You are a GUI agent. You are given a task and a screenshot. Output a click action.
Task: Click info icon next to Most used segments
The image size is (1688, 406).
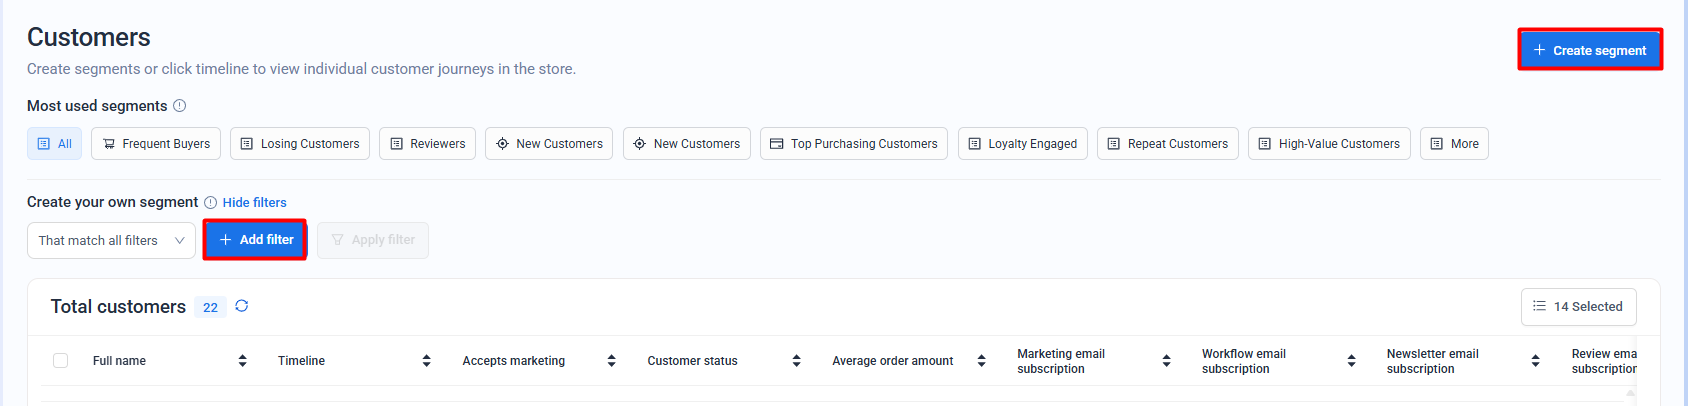pyautogui.click(x=180, y=106)
